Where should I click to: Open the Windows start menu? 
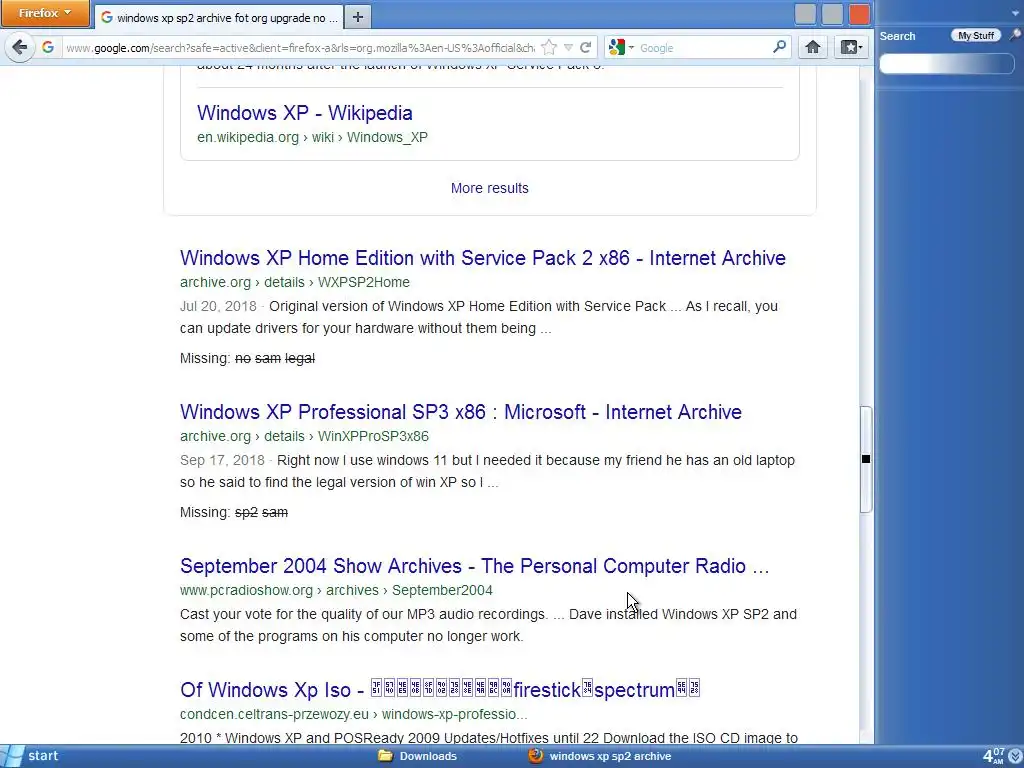click(31, 756)
